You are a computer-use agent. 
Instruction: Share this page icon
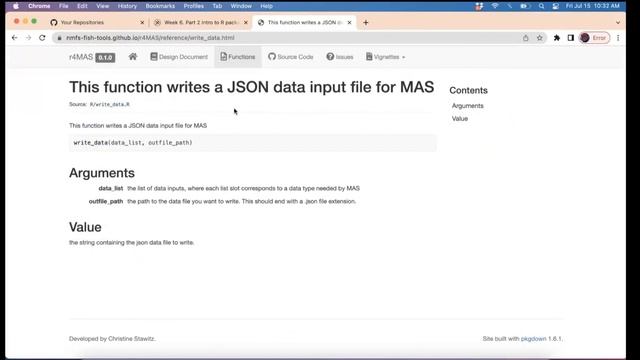[x=525, y=38]
